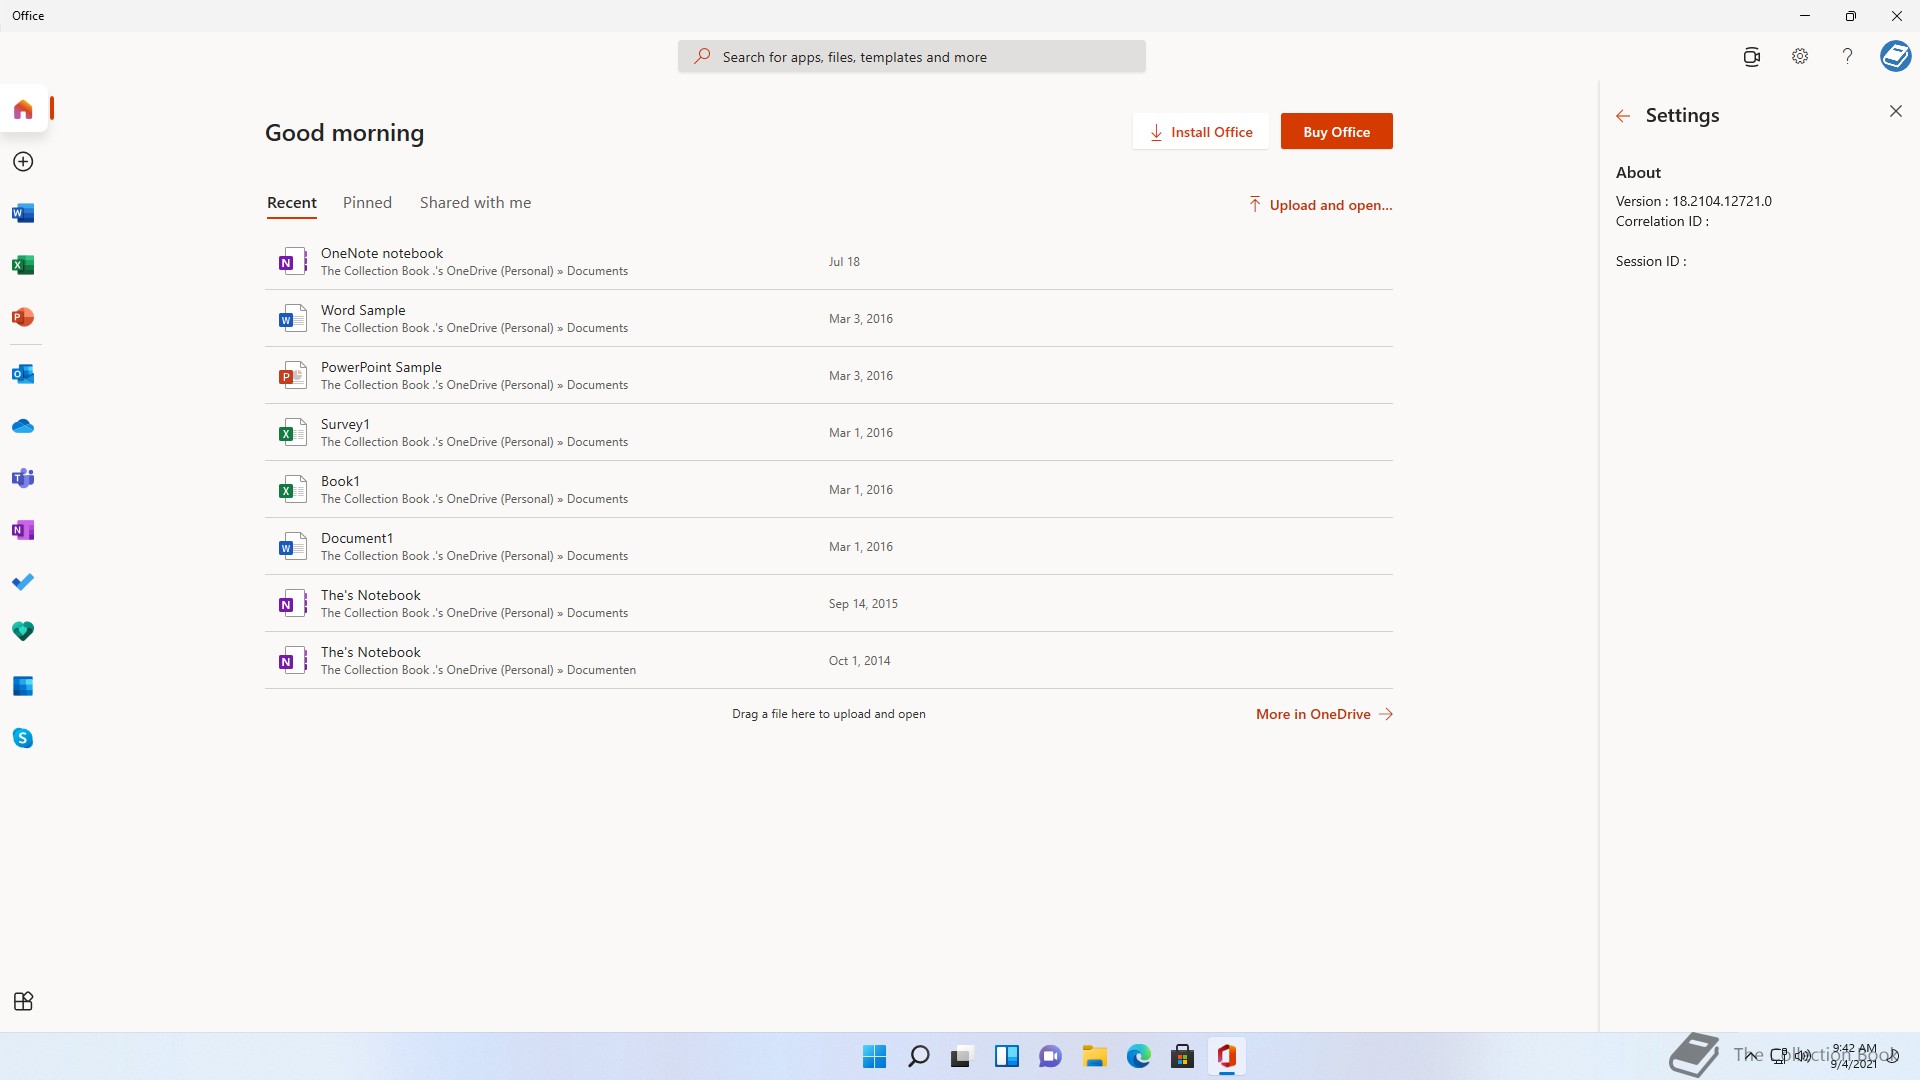Open Windows Start menu on taskbar
Viewport: 1920px width, 1080px height.
874,1057
